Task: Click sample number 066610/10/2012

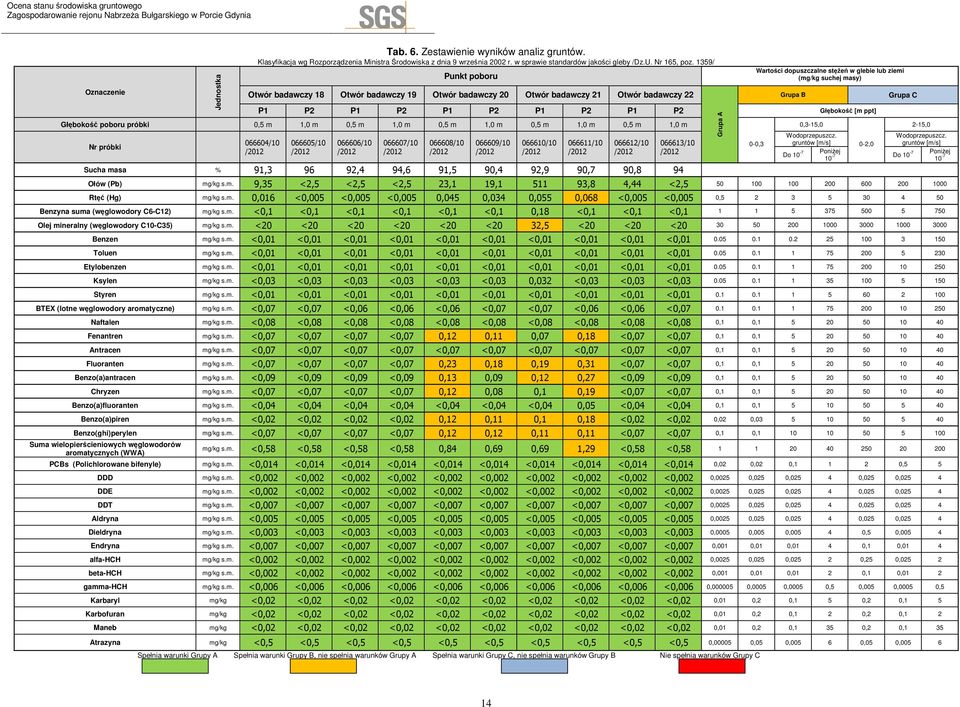Action: point(539,147)
